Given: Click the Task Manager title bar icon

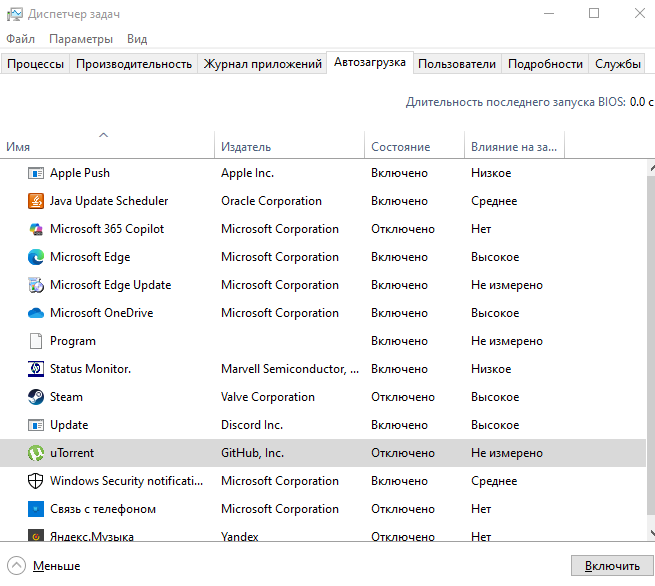Looking at the screenshot, I should pos(15,14).
